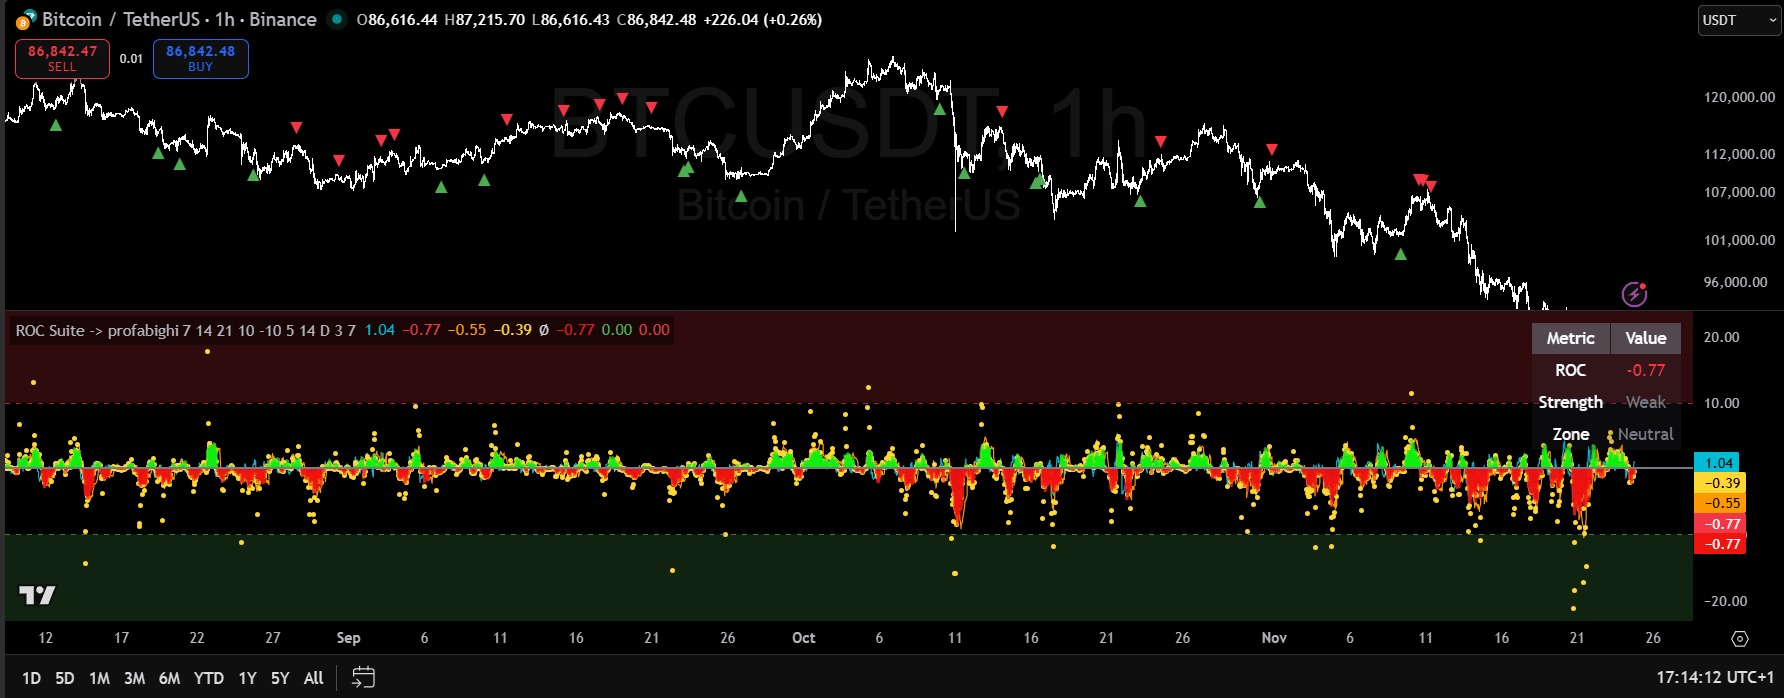
Task: Click the Value table header cell
Action: click(x=1645, y=338)
